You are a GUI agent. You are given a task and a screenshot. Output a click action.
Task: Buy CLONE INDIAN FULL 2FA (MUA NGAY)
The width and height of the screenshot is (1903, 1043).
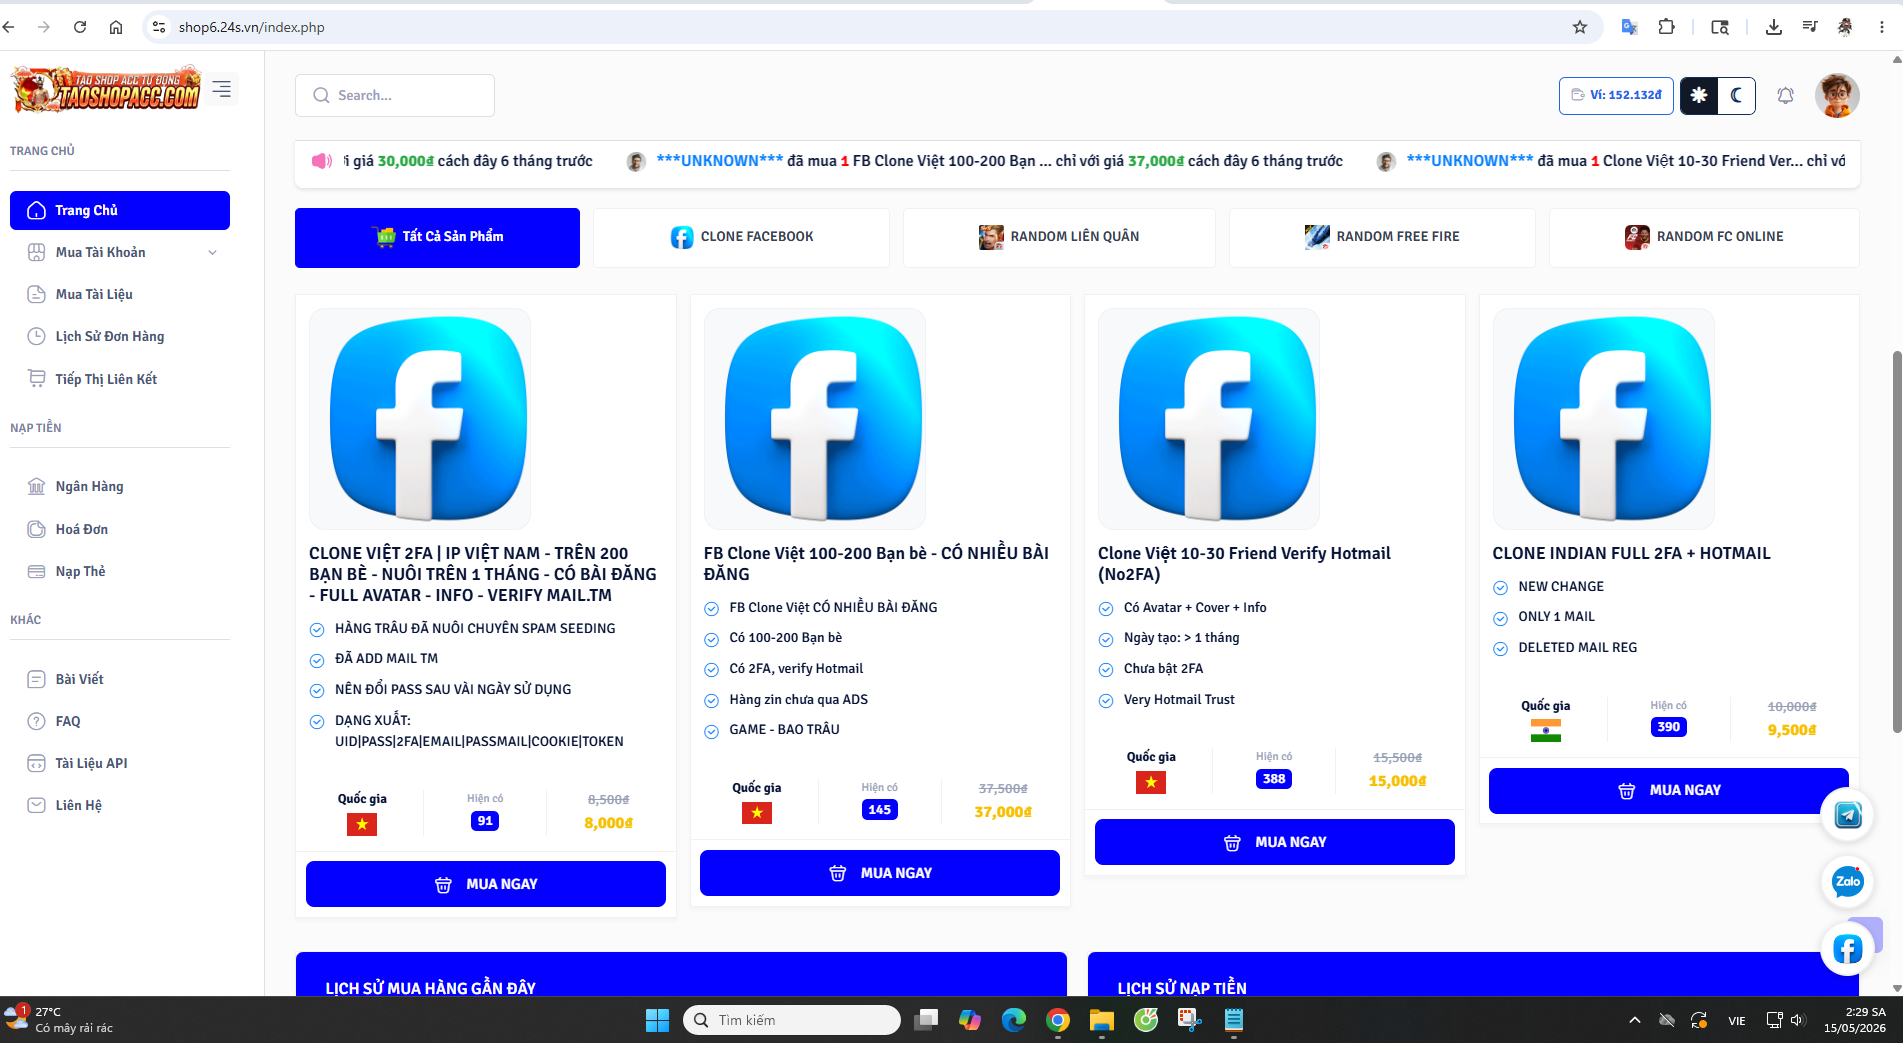click(1669, 790)
